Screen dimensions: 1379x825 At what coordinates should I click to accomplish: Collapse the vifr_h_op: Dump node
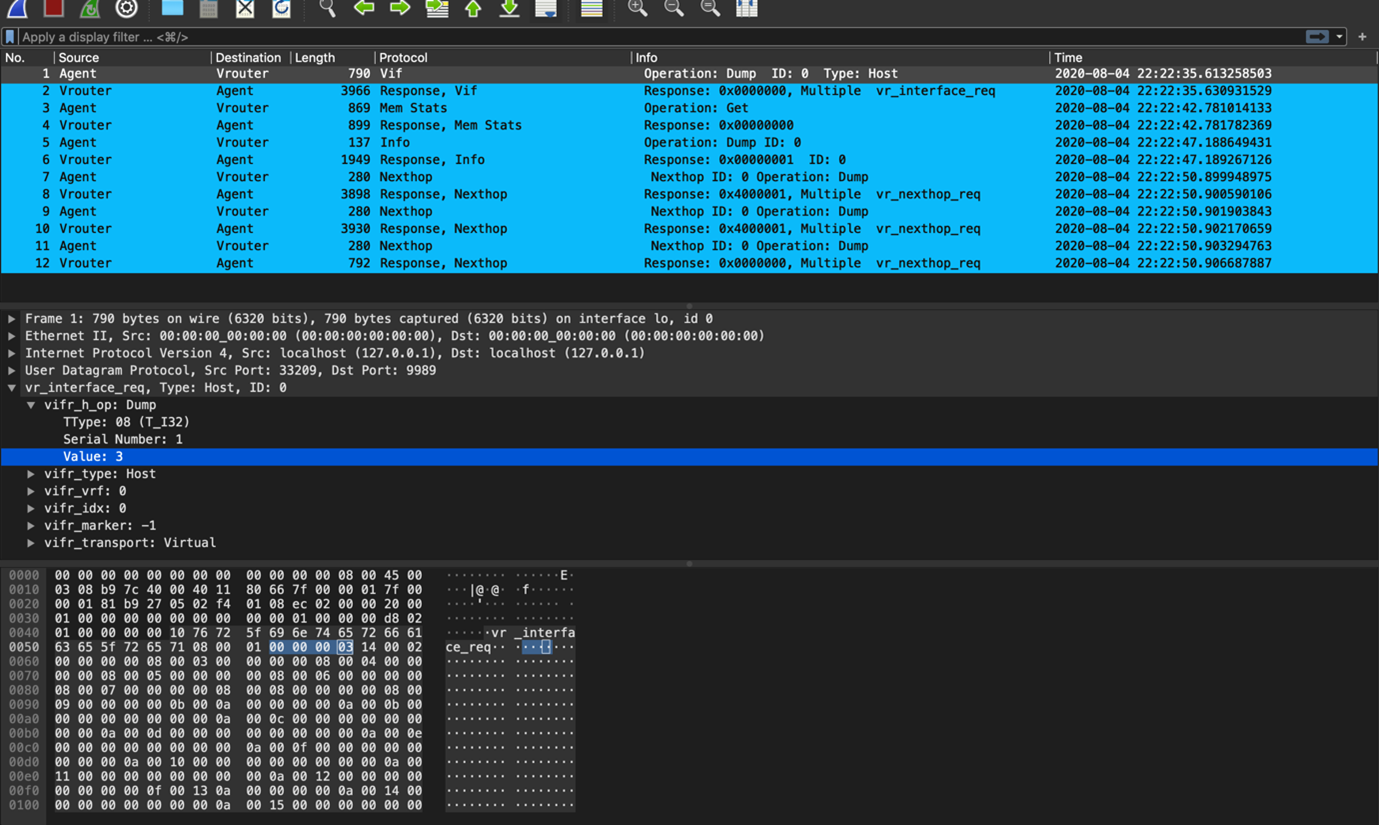pos(31,405)
